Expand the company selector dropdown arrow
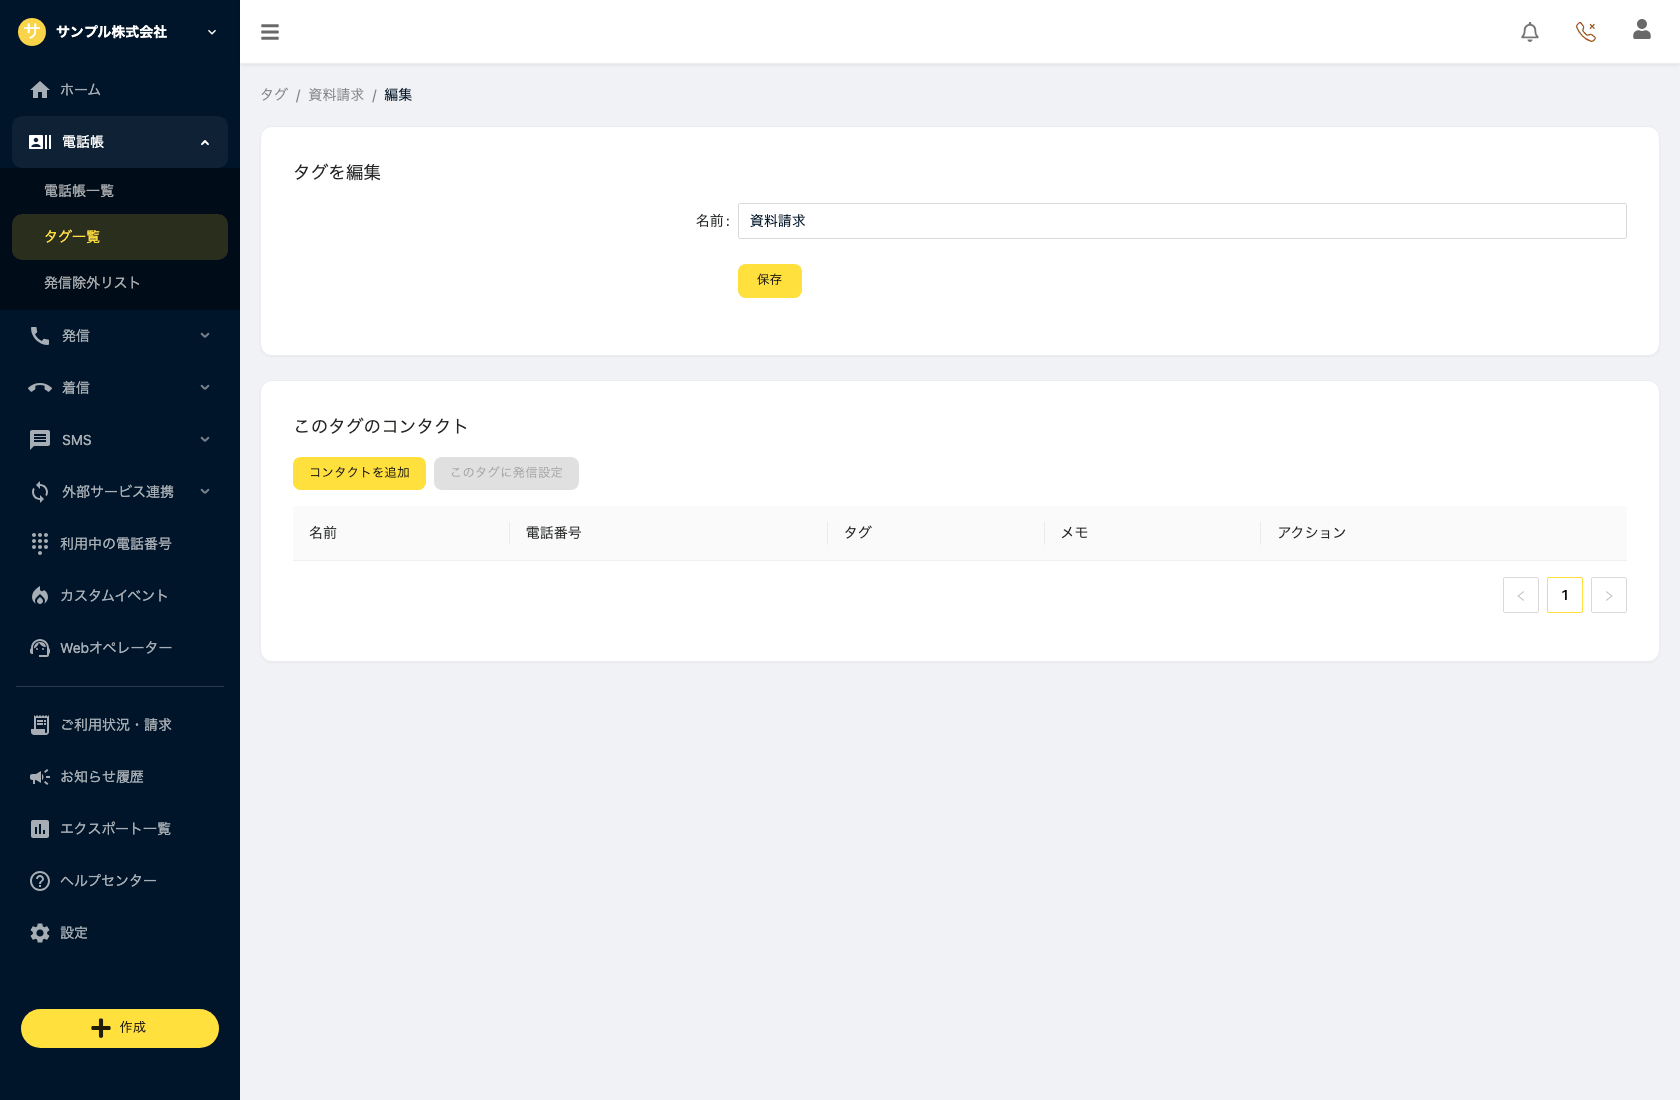This screenshot has width=1680, height=1100. [x=212, y=32]
